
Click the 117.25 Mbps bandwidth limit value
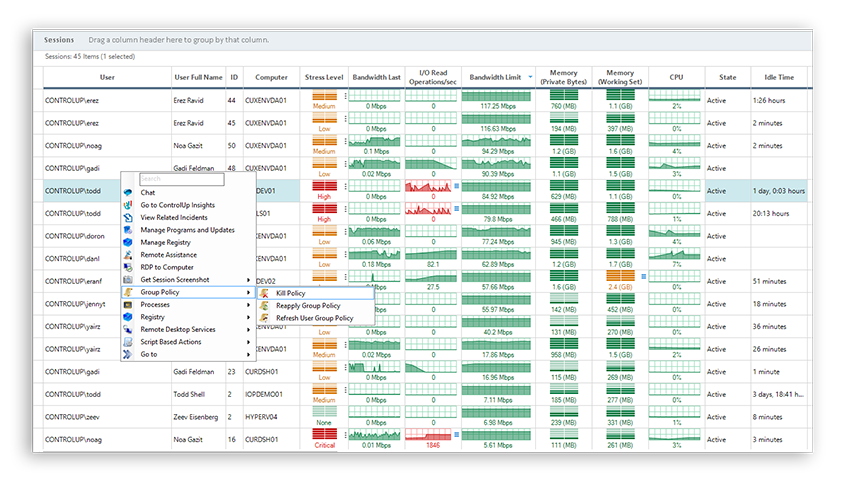[x=498, y=106]
